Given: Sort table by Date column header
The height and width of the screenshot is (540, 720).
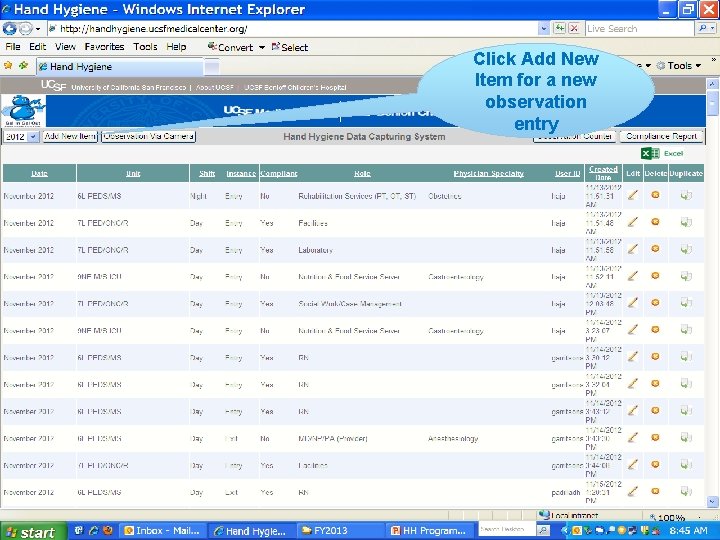Looking at the screenshot, I should pyautogui.click(x=39, y=174).
